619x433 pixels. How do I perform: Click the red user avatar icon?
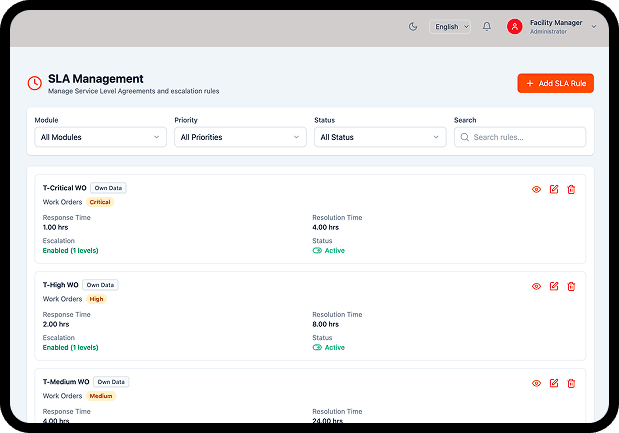[x=514, y=26]
